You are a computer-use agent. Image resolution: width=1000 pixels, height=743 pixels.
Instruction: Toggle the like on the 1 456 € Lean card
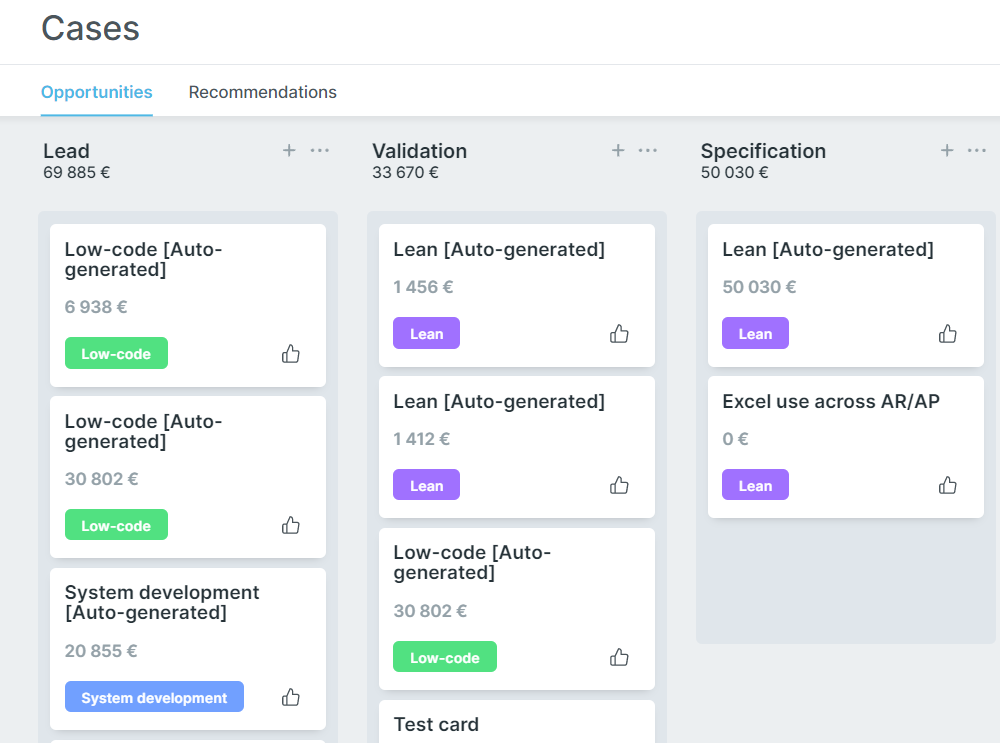[618, 333]
